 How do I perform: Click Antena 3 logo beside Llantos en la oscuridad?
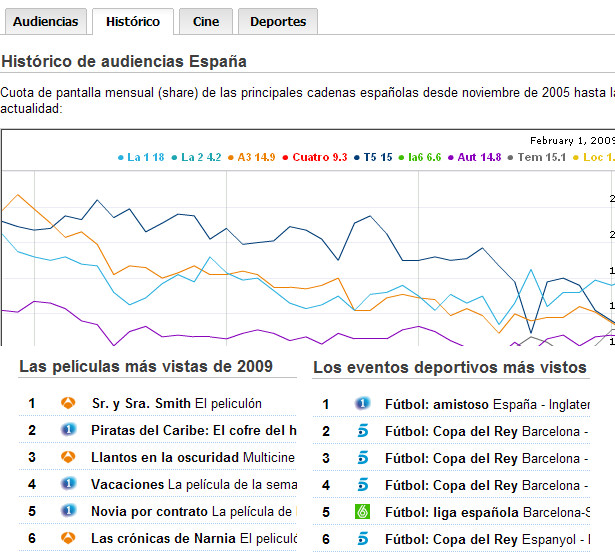tap(69, 457)
